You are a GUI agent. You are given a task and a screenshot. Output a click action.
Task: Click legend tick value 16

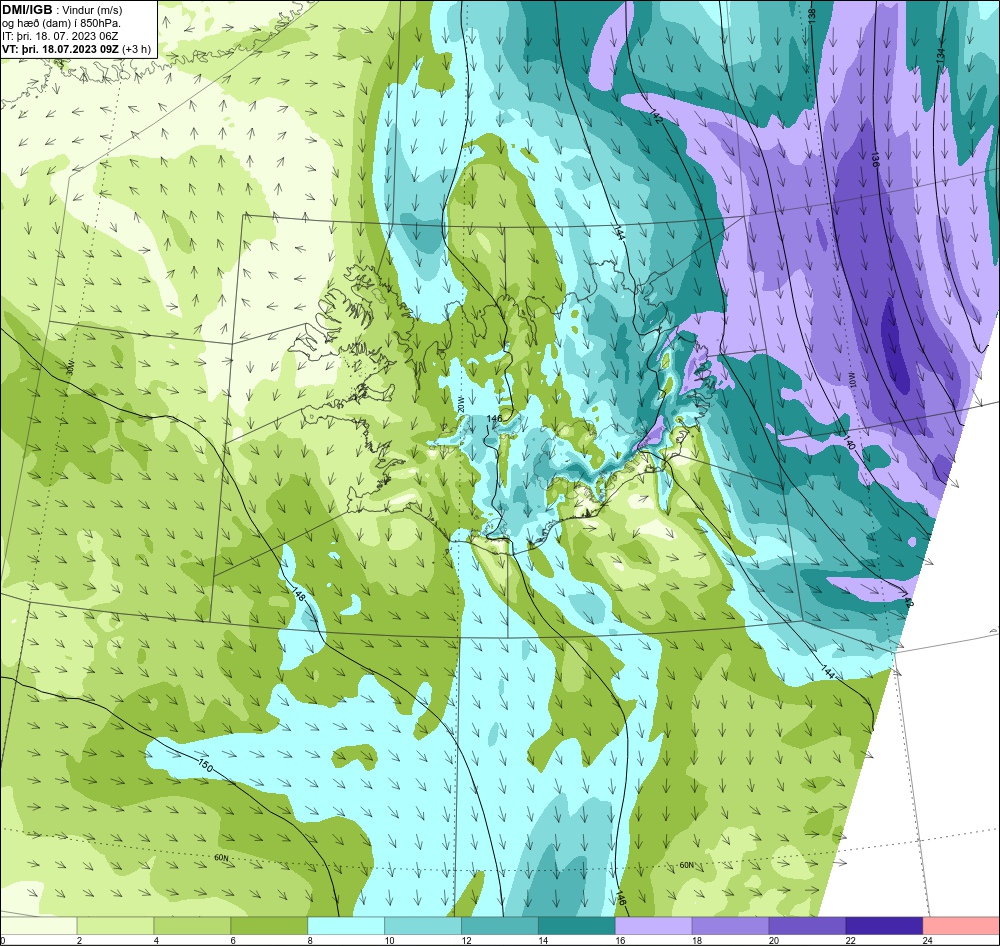click(621, 940)
